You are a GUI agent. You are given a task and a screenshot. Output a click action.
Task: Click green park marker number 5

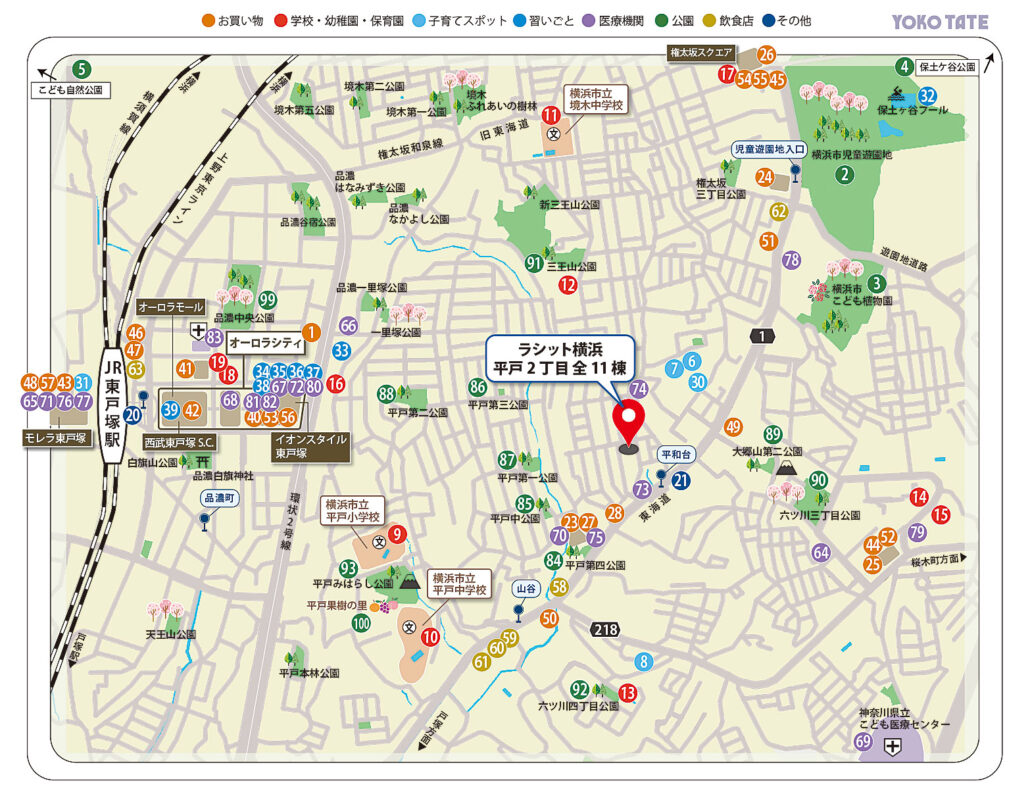81,69
